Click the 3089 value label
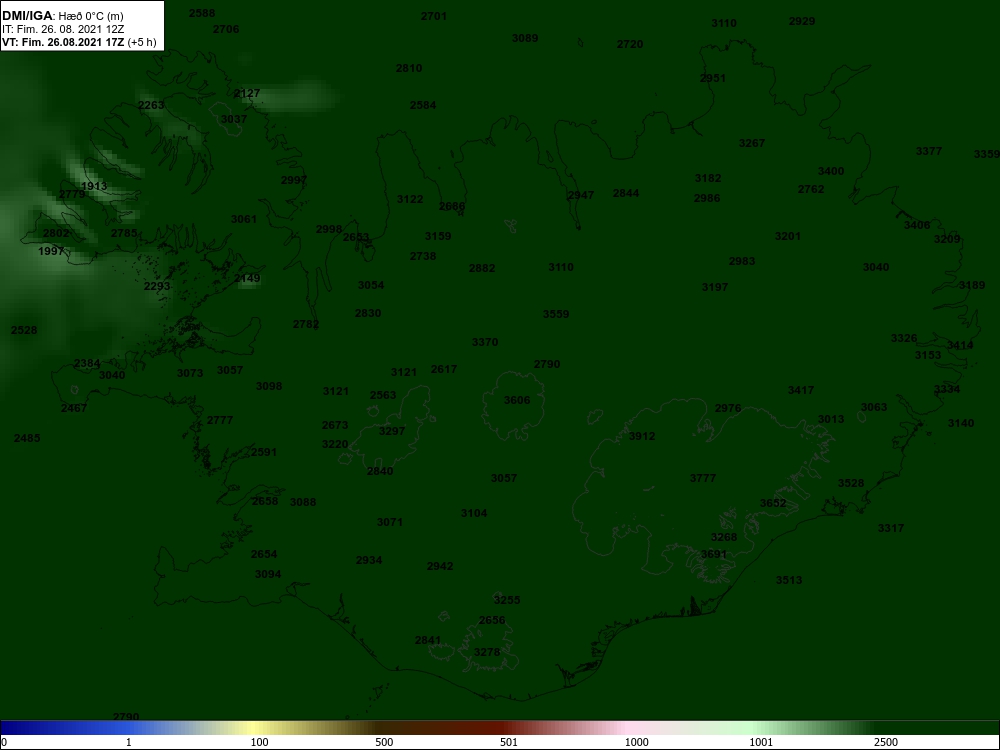1000x750 pixels. (x=525, y=38)
